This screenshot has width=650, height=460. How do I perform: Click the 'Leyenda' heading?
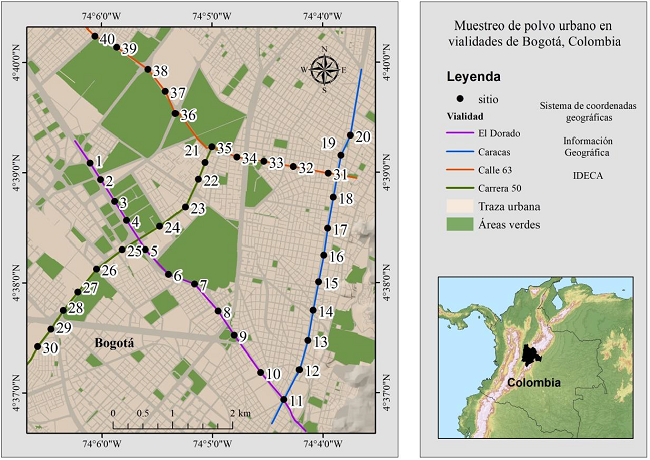(x=473, y=77)
